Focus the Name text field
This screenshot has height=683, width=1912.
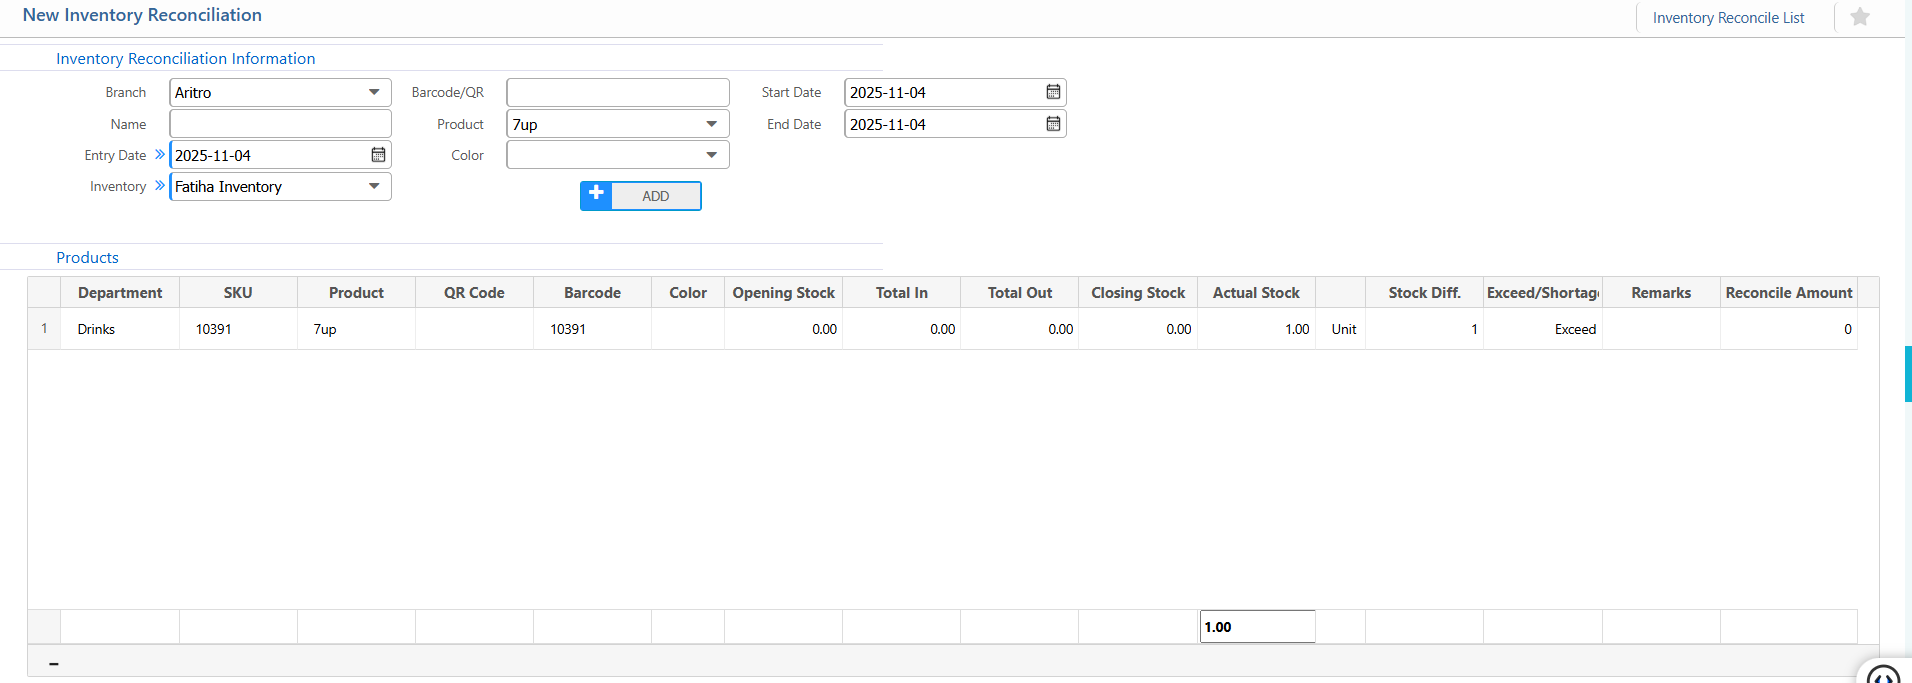pyautogui.click(x=280, y=124)
